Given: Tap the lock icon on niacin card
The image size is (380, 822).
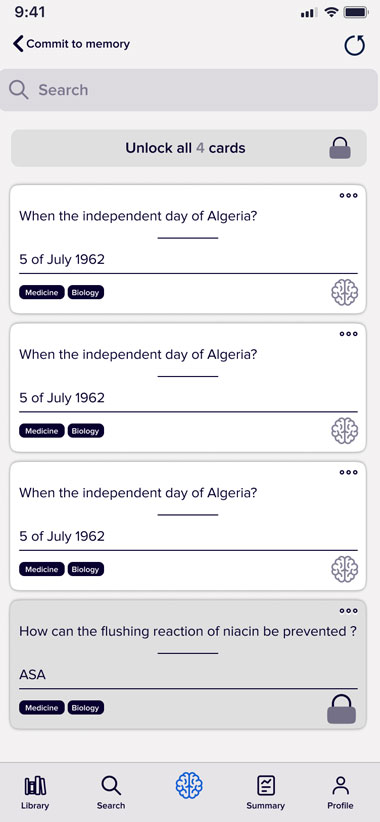Looking at the screenshot, I should 342,709.
